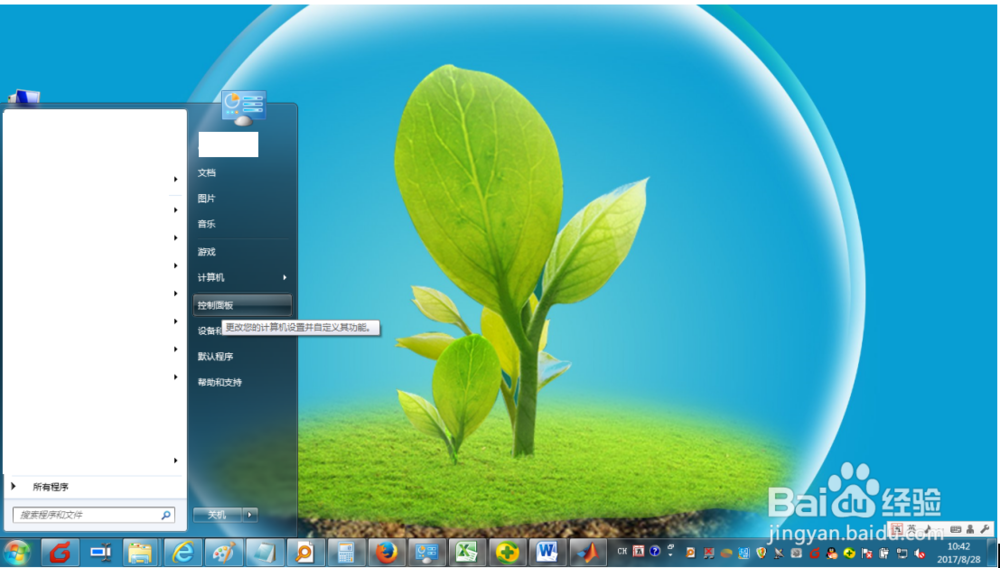
Task: Open 帮助和支持
Action: click(220, 382)
